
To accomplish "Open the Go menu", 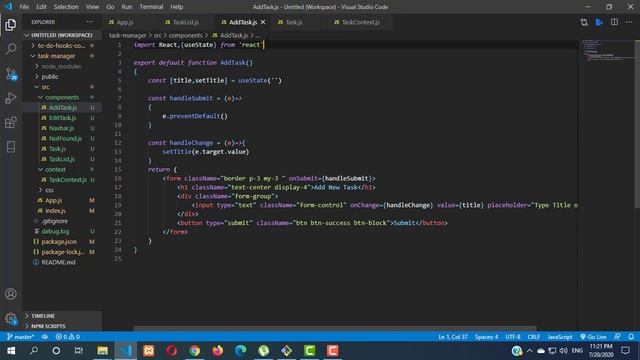I will (x=110, y=7).
